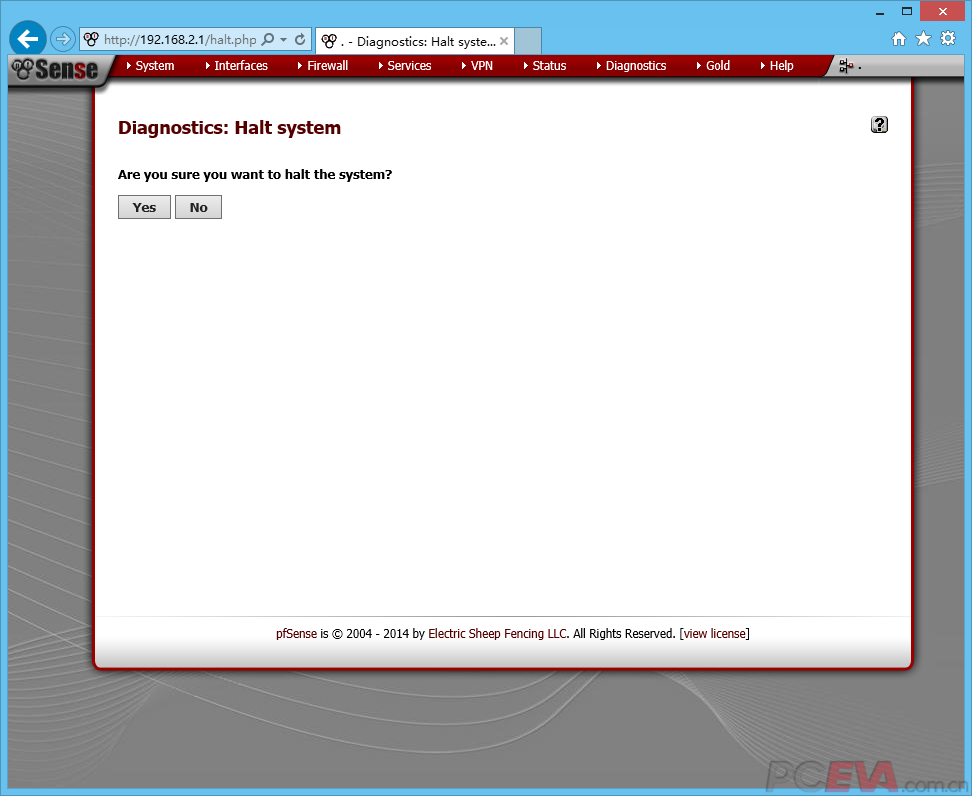Click the help question mark icon
The image size is (972, 796).
879,125
